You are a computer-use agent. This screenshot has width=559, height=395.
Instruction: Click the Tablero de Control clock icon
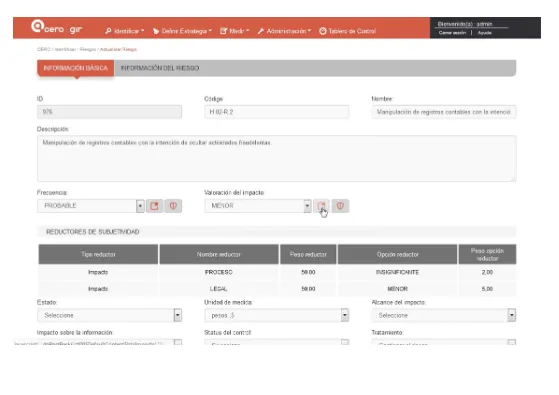[323, 31]
